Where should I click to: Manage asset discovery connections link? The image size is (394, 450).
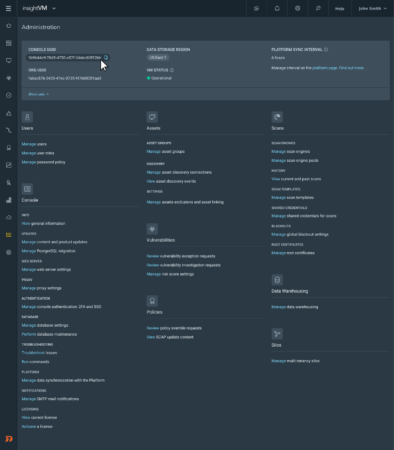pyautogui.click(x=179, y=172)
